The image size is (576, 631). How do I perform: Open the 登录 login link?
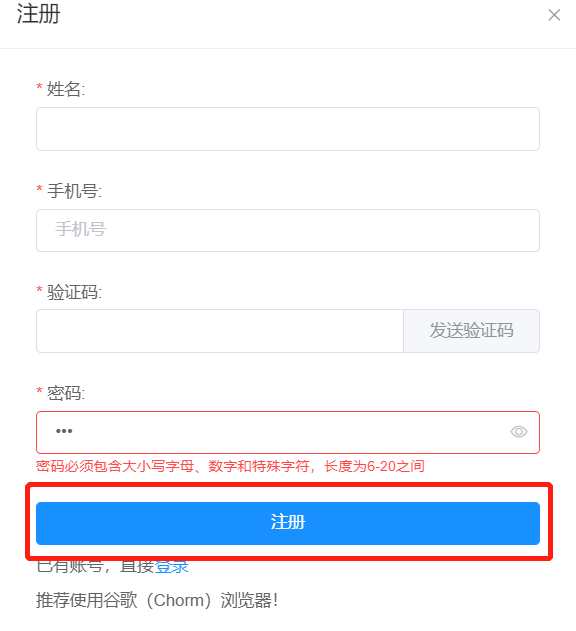pos(171,566)
